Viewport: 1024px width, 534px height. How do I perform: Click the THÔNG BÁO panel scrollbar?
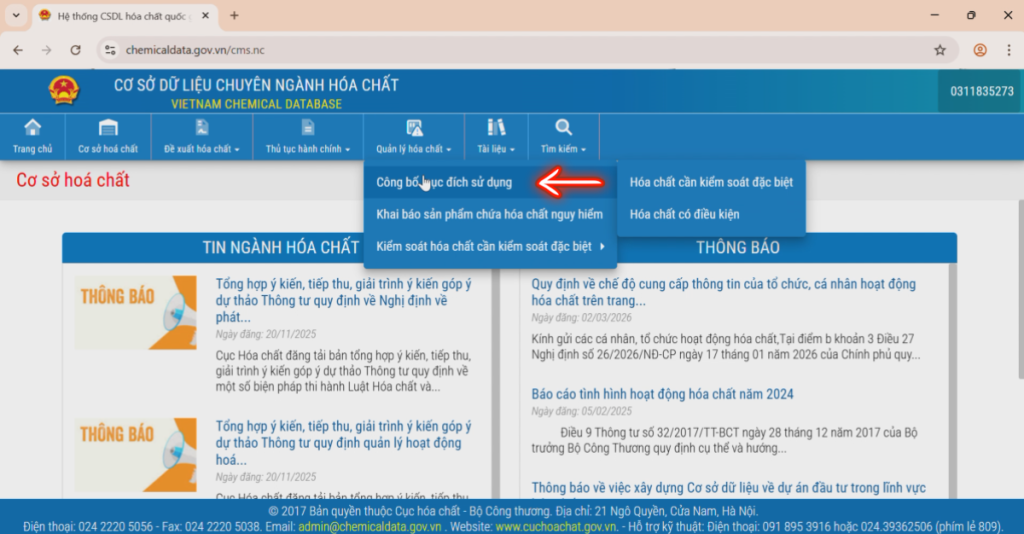click(953, 381)
